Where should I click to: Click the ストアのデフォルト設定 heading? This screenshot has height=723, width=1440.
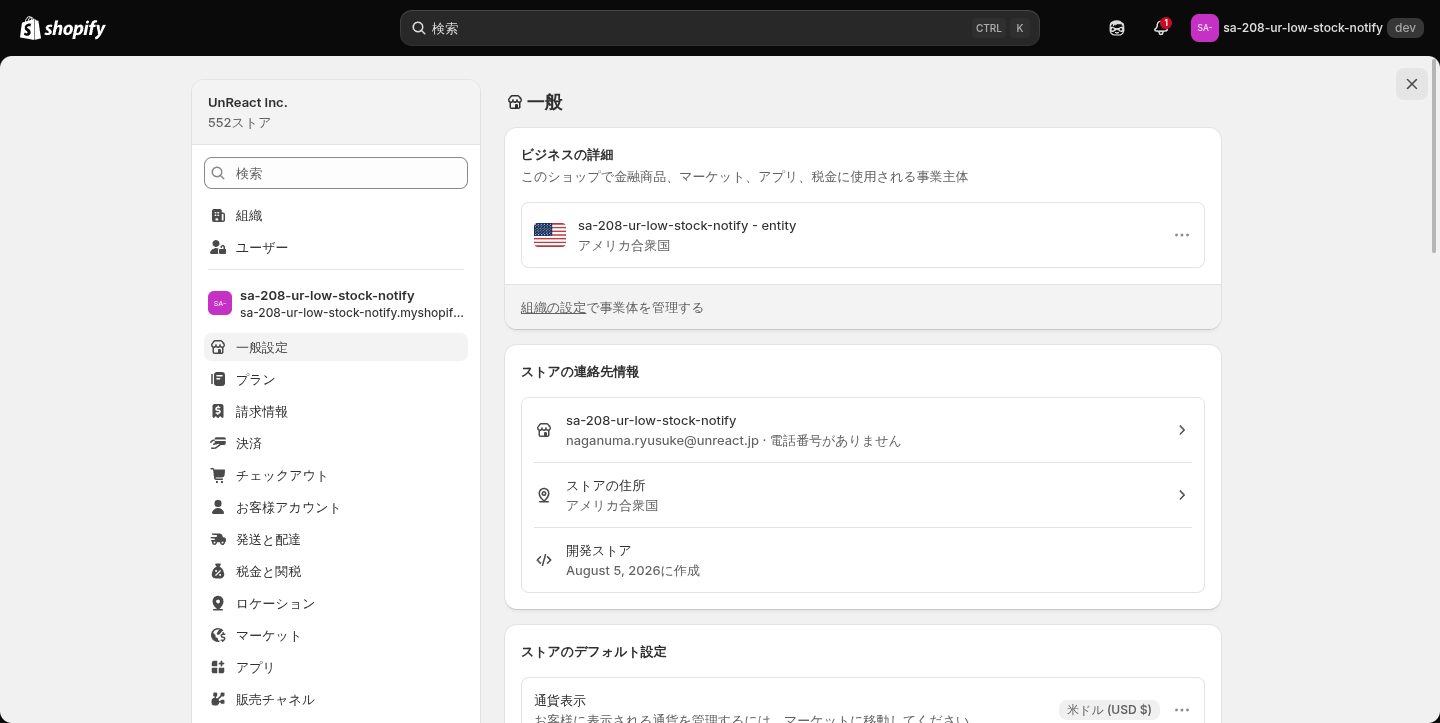(594, 652)
